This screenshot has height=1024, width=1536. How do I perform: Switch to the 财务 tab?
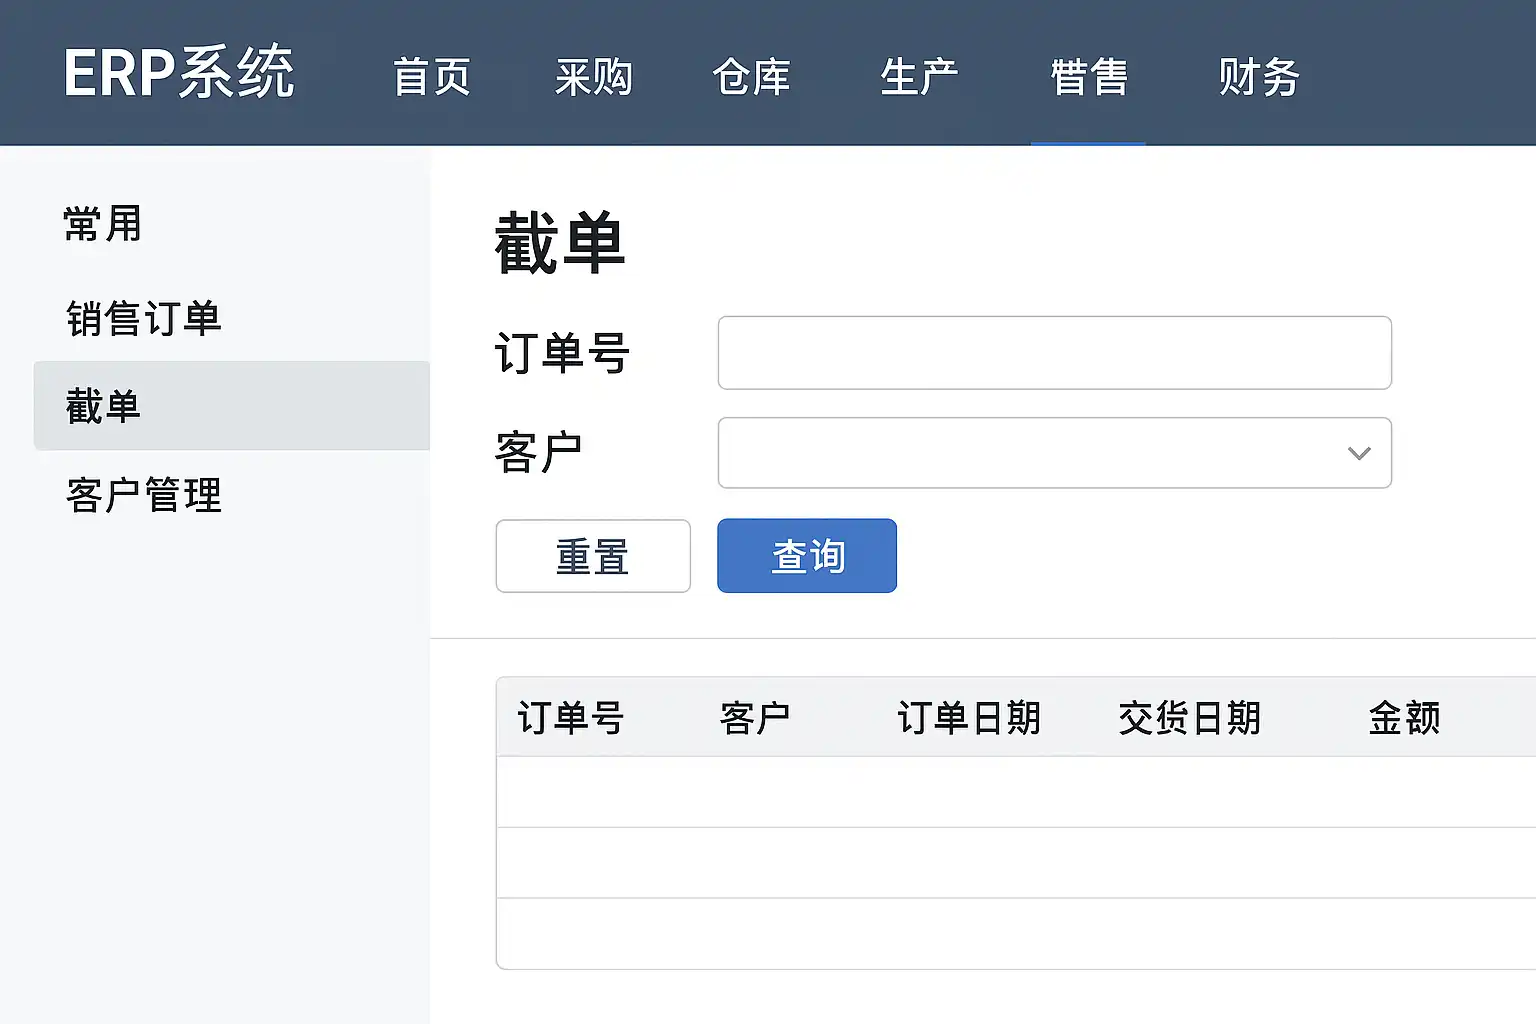point(1258,77)
